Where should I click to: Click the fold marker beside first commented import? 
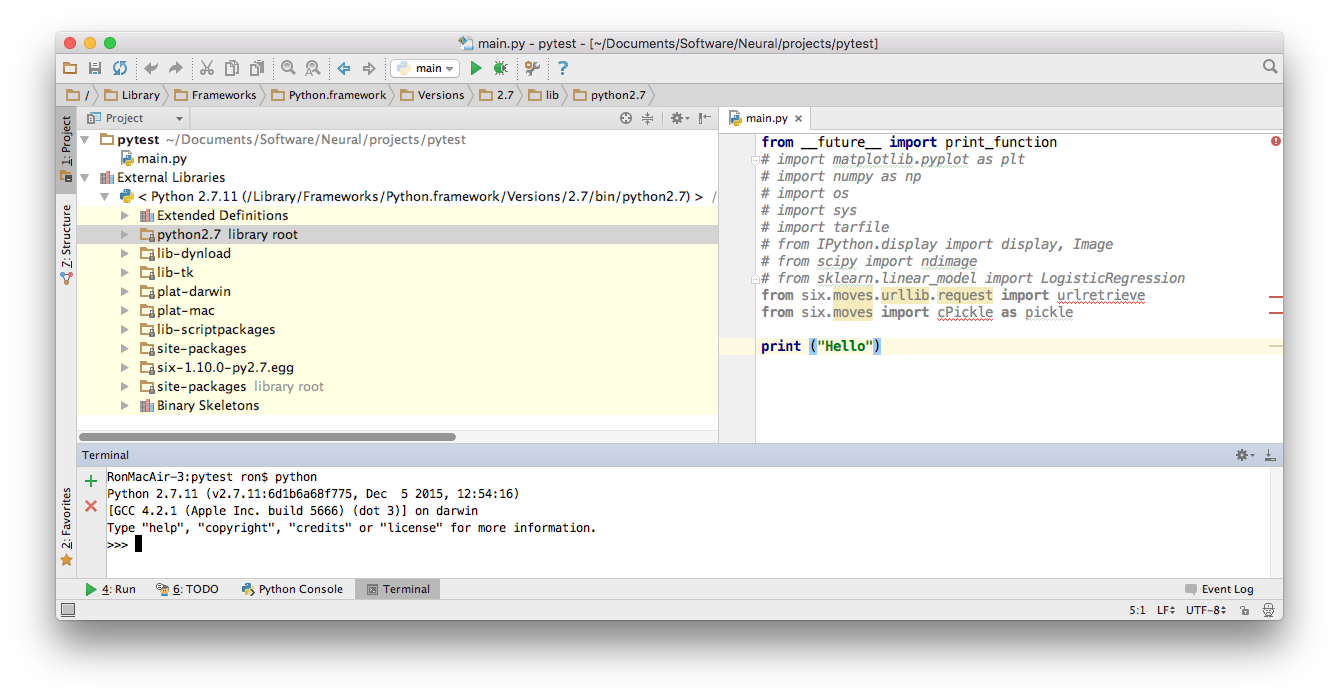[x=756, y=160]
